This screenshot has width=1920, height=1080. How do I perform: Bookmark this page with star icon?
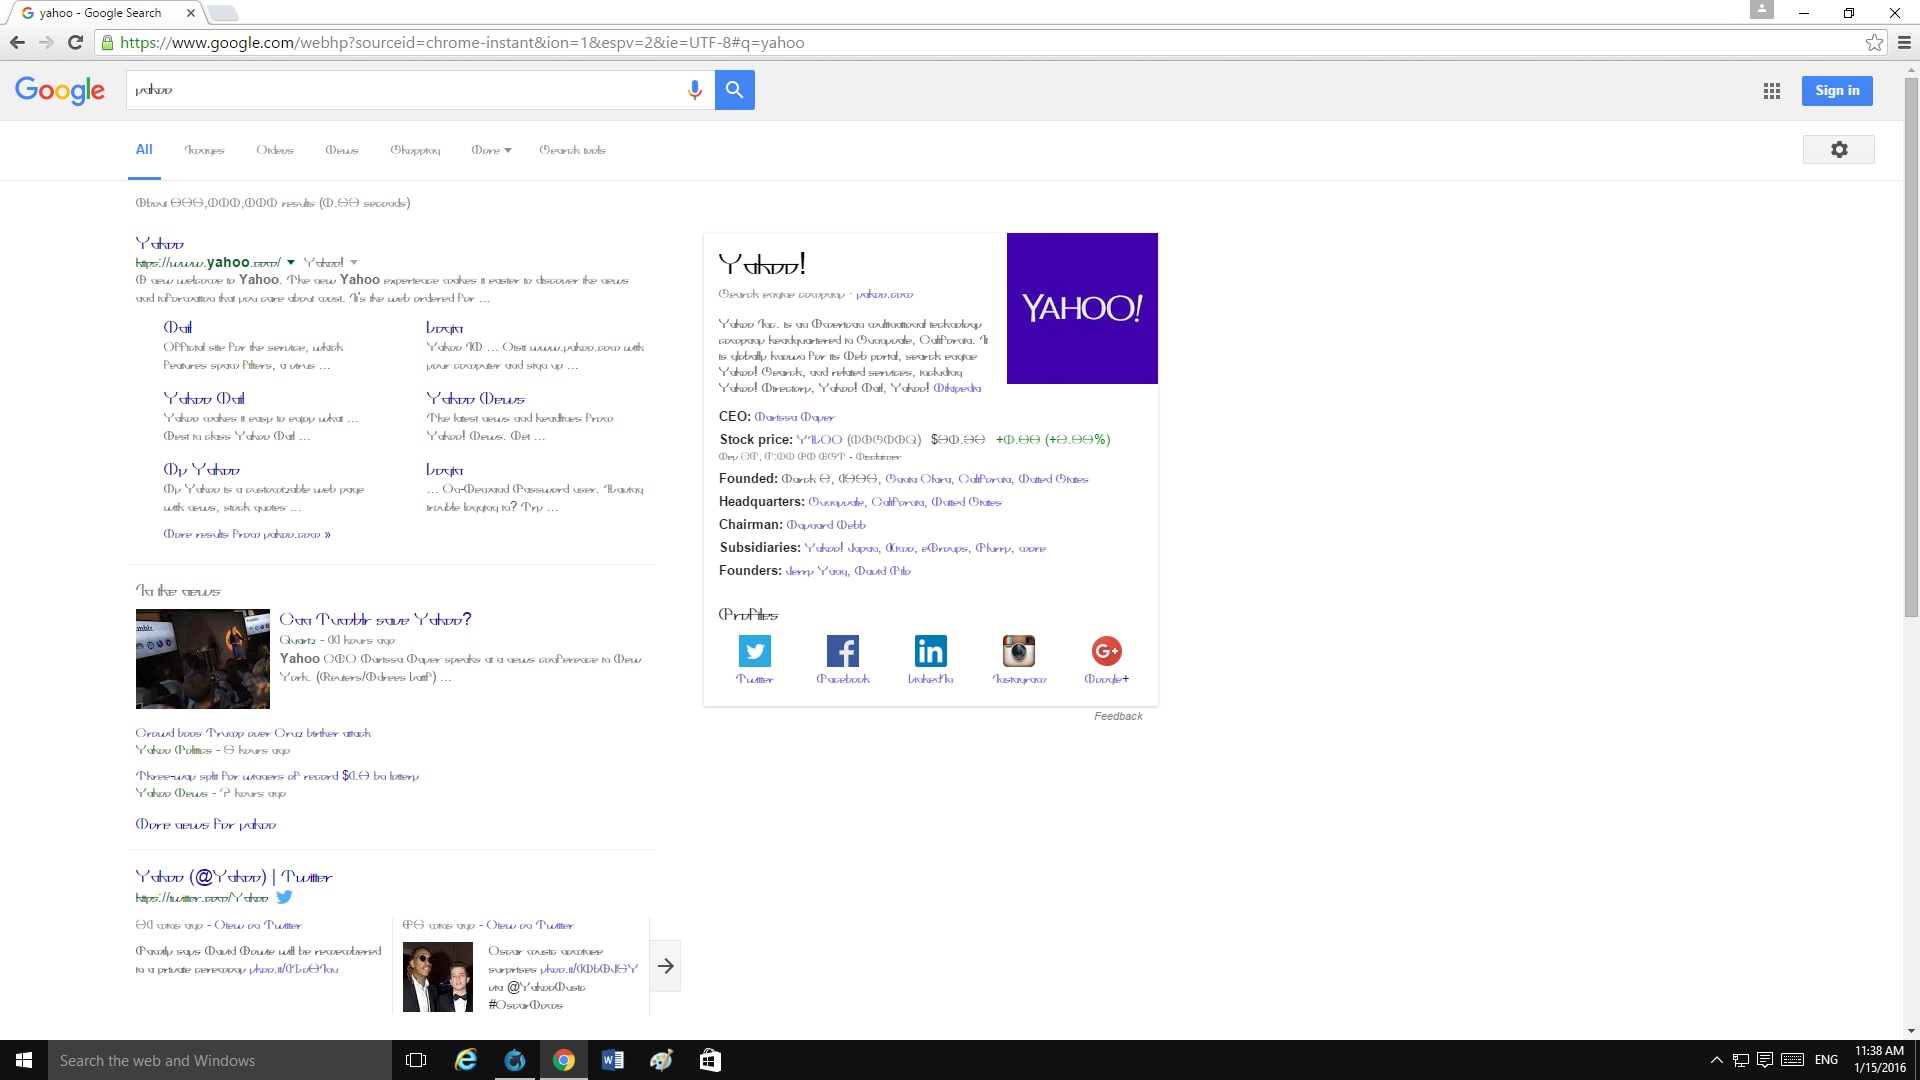tap(1874, 43)
